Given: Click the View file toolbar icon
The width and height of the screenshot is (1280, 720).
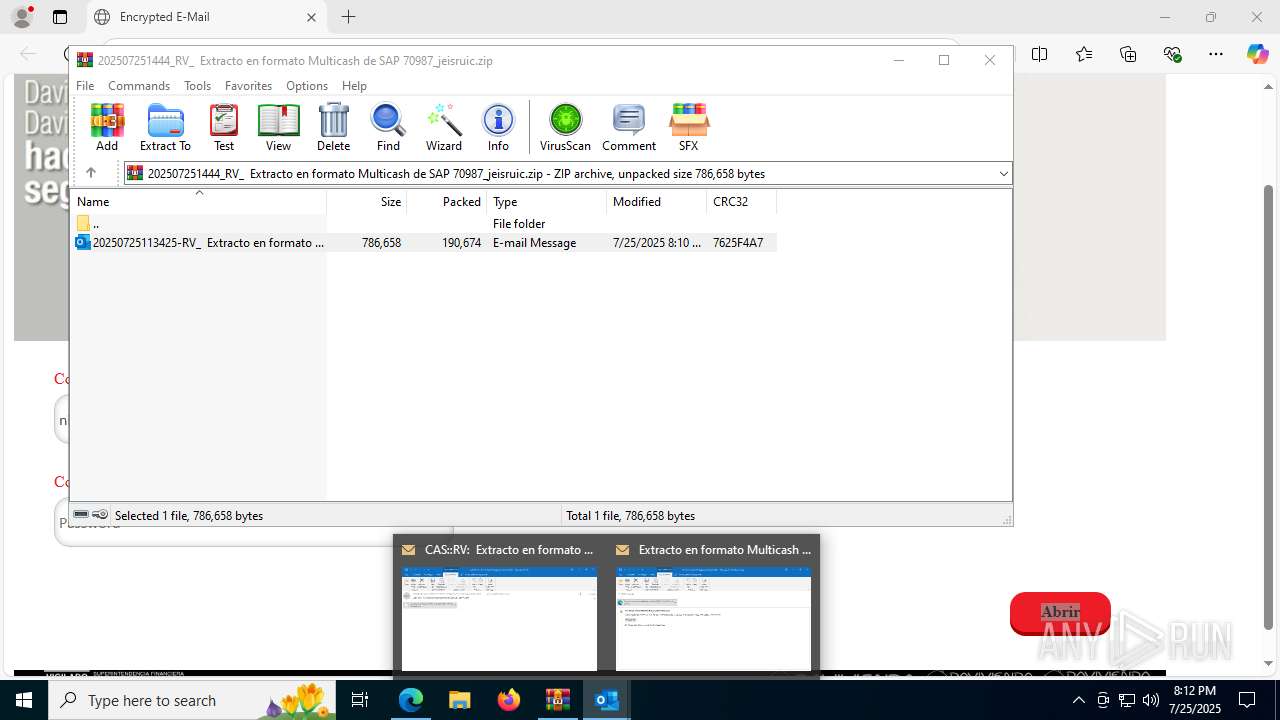Looking at the screenshot, I should tap(278, 127).
